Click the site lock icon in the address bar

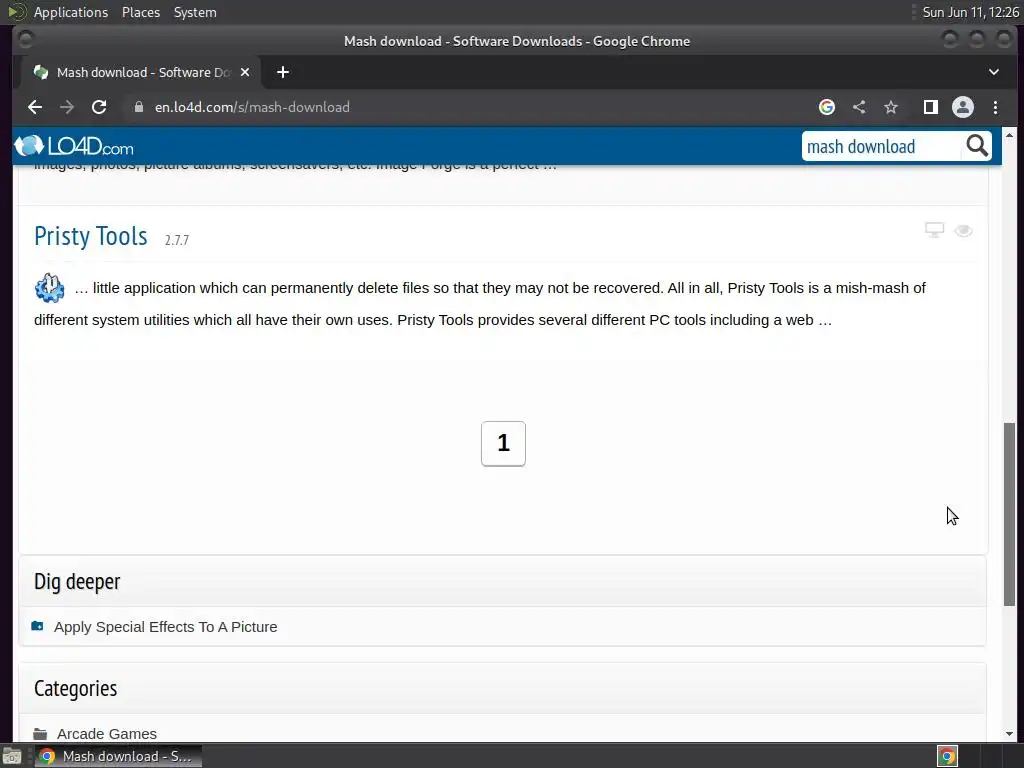138,107
